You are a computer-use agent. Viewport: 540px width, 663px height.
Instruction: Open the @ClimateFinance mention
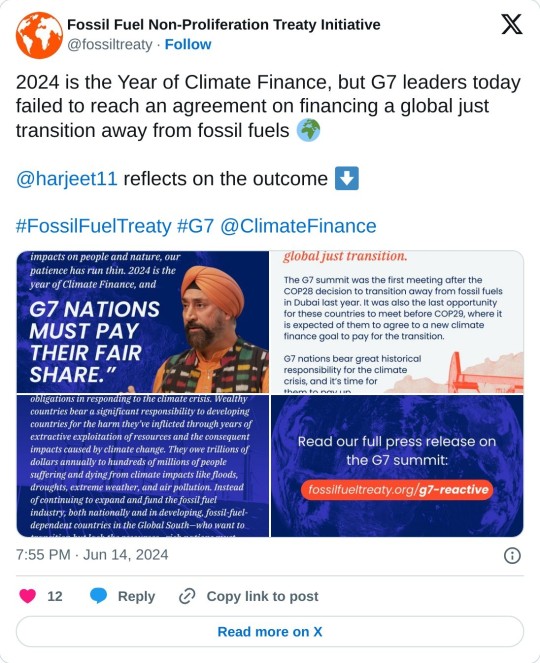(x=298, y=226)
